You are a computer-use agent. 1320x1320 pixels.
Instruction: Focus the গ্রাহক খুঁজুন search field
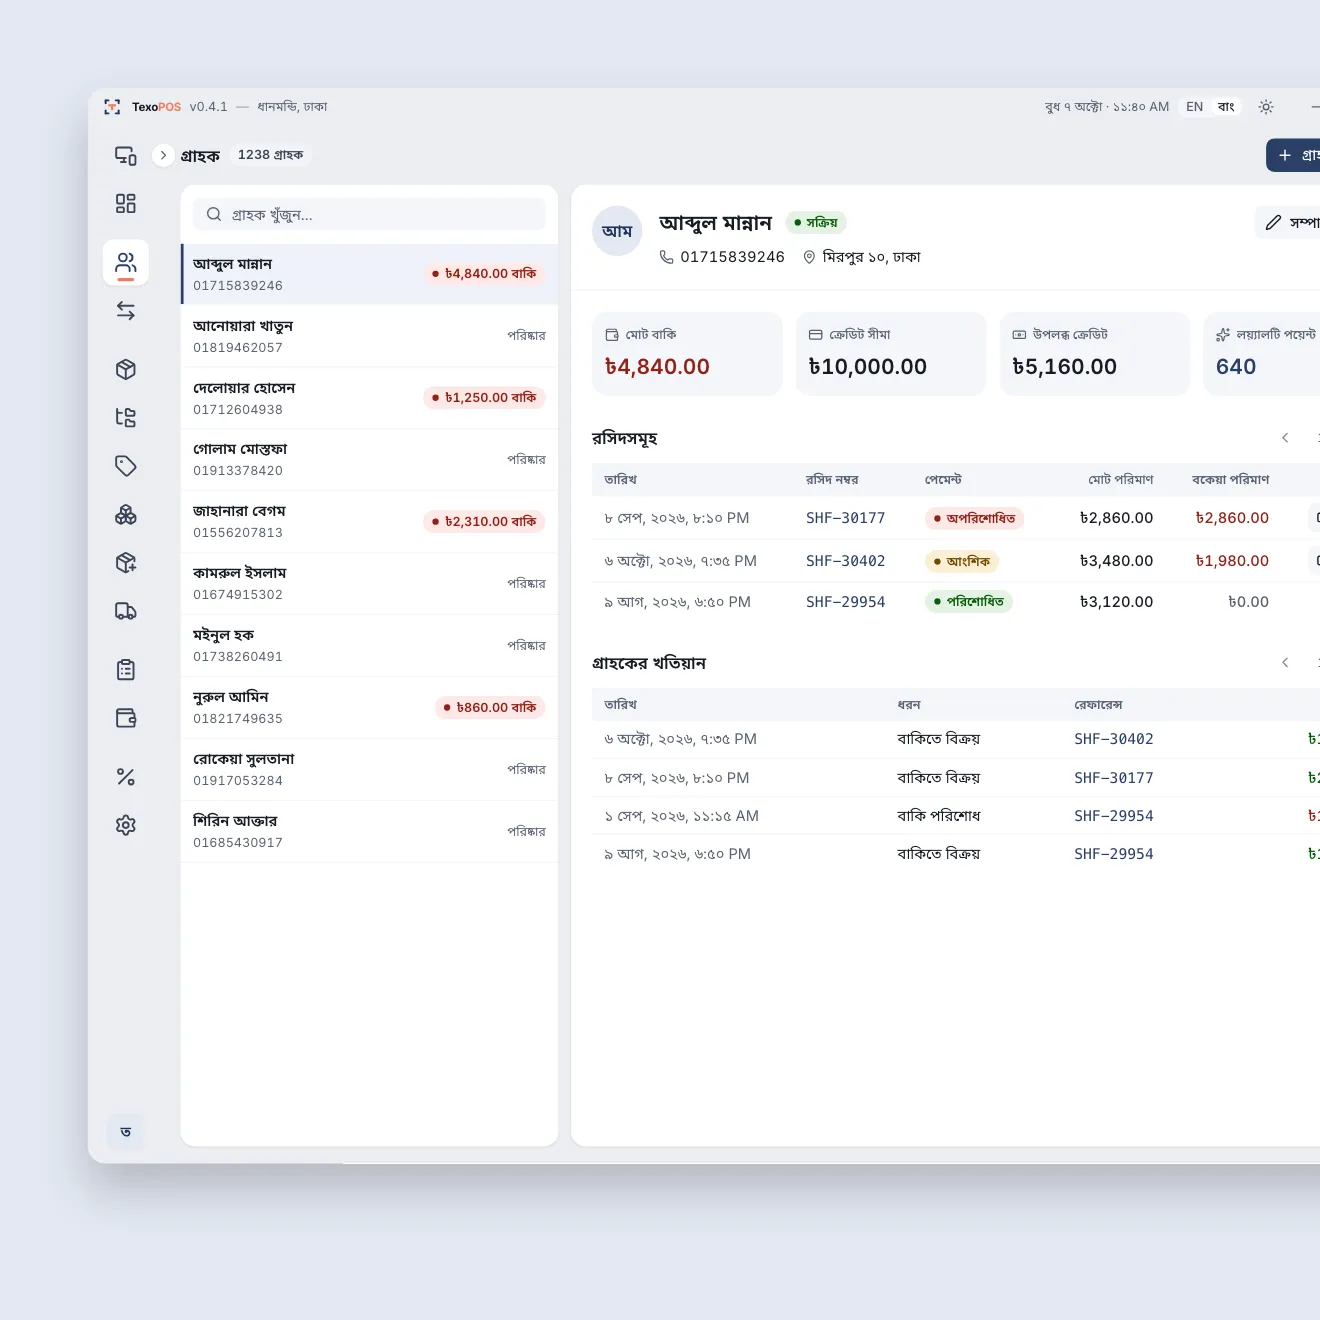tap(369, 214)
